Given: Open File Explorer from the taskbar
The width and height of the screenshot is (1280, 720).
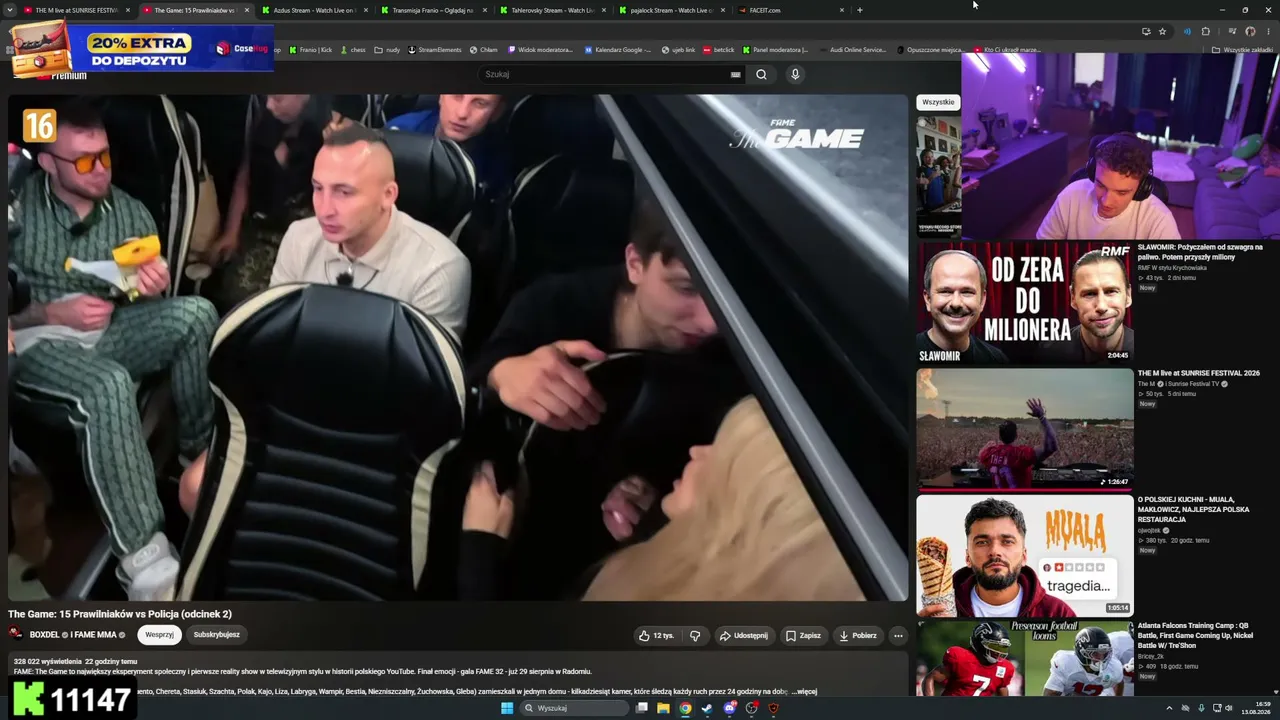Looking at the screenshot, I should (663, 708).
